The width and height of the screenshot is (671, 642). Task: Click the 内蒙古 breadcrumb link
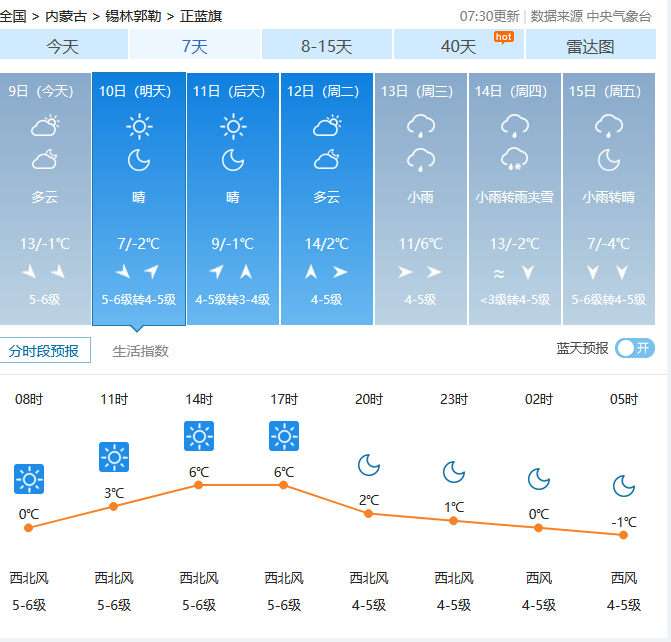click(x=66, y=16)
